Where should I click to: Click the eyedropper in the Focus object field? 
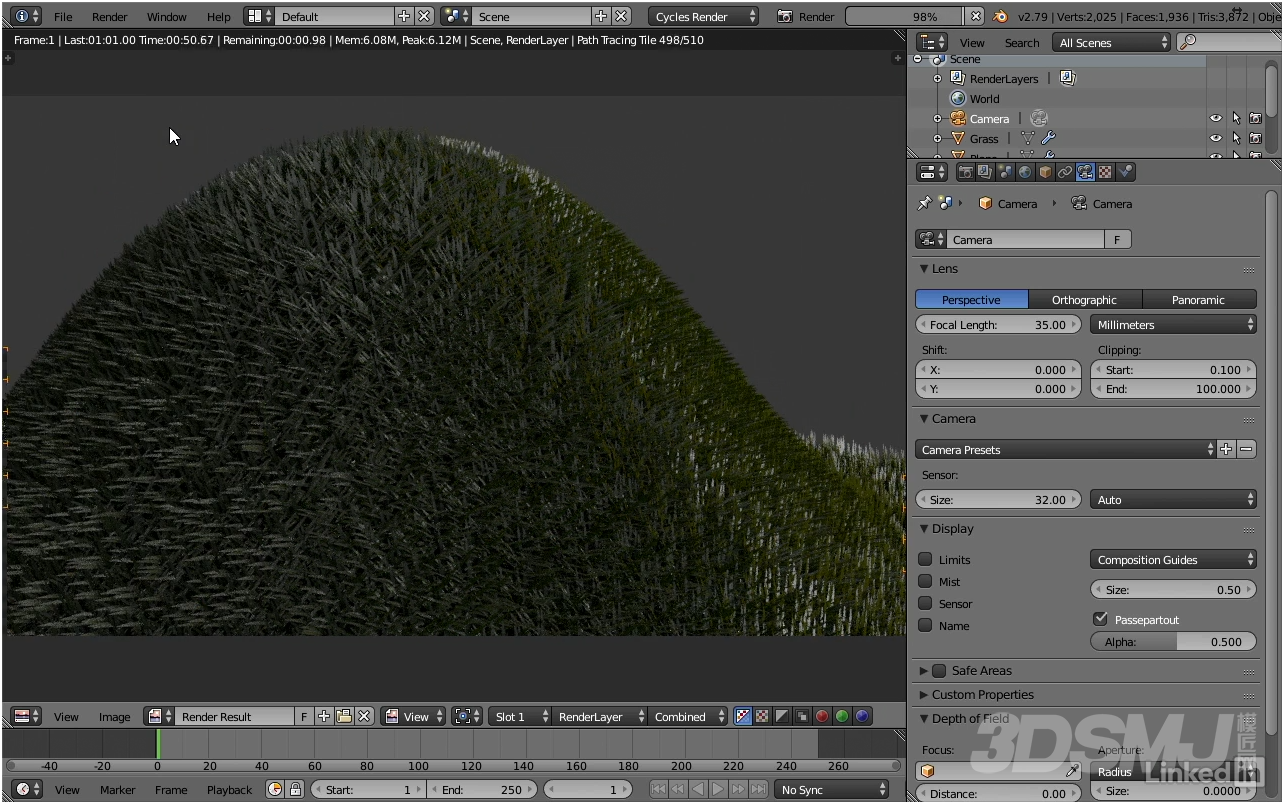(1072, 771)
